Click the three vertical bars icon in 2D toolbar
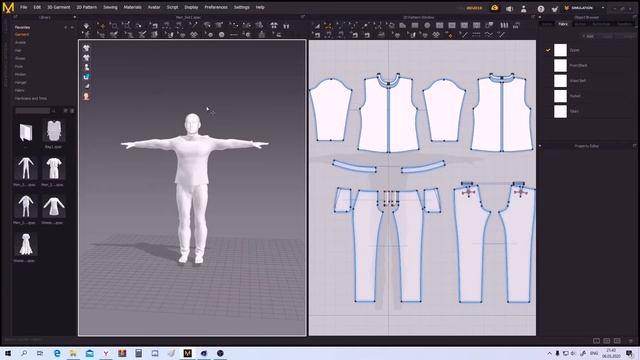640x360 pixels. pyautogui.click(x=504, y=25)
